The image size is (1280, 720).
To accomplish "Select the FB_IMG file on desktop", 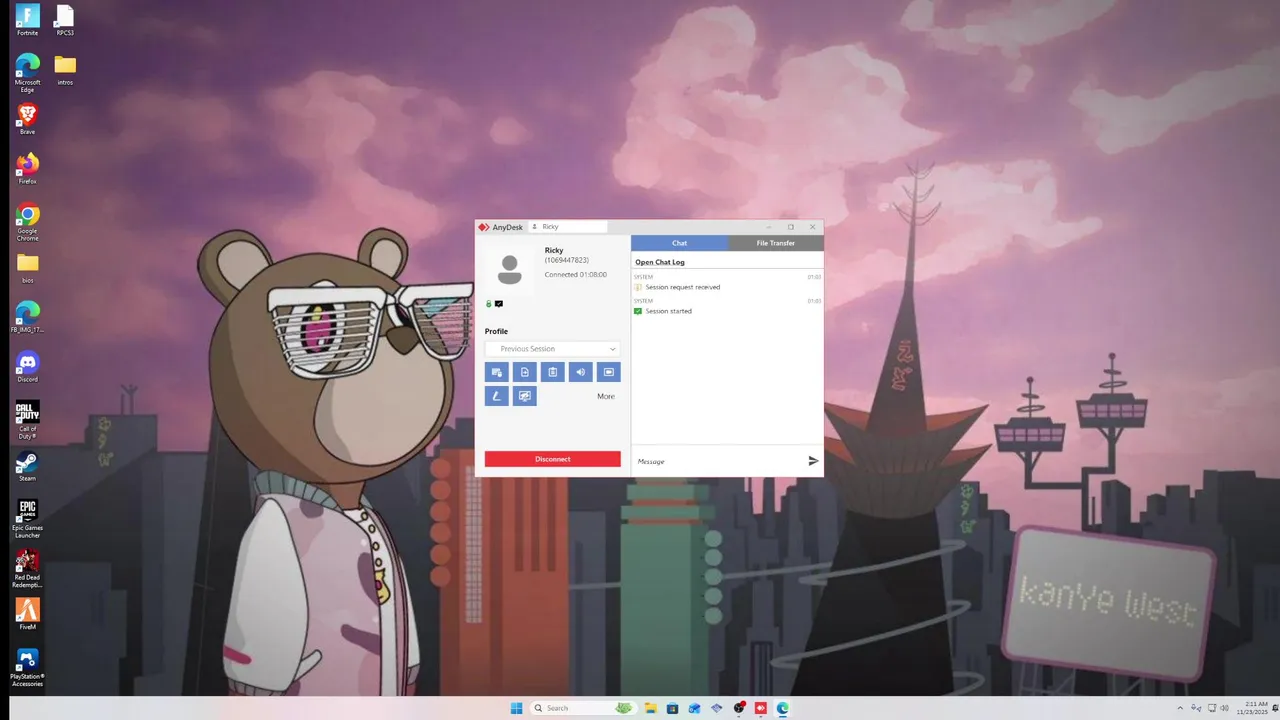I will point(27,316).
